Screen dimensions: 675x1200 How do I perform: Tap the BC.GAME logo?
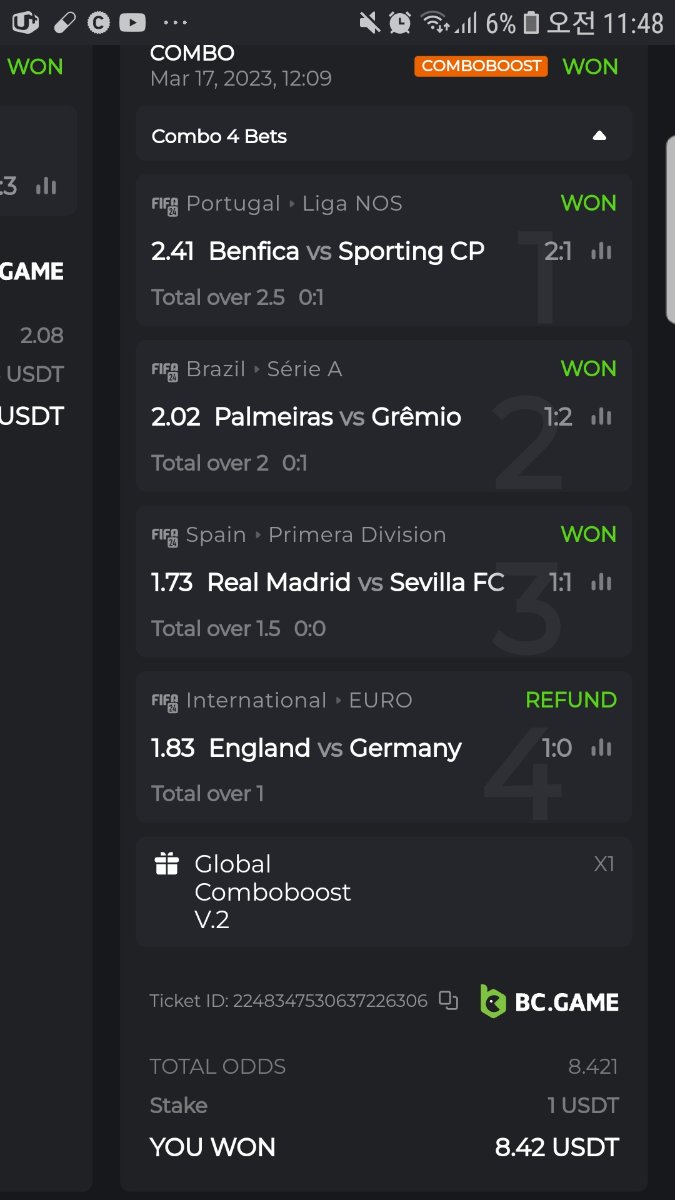click(549, 1001)
